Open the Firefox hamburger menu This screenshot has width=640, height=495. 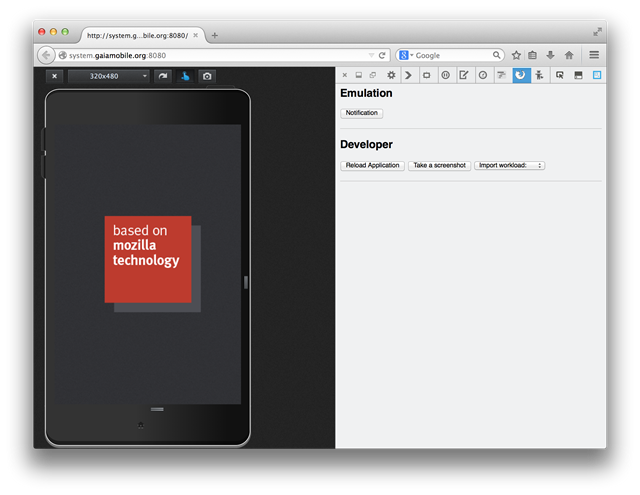click(594, 55)
